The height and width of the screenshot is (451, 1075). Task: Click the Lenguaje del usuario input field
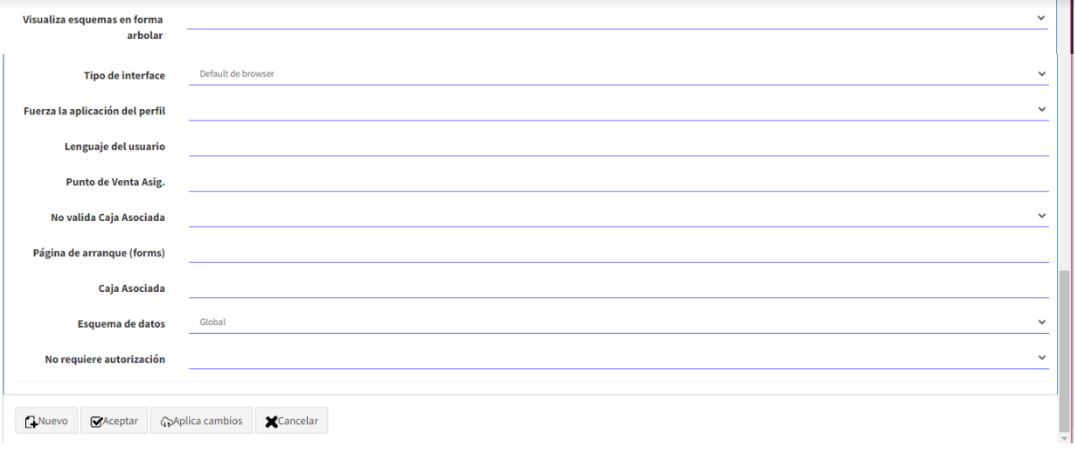(x=618, y=145)
